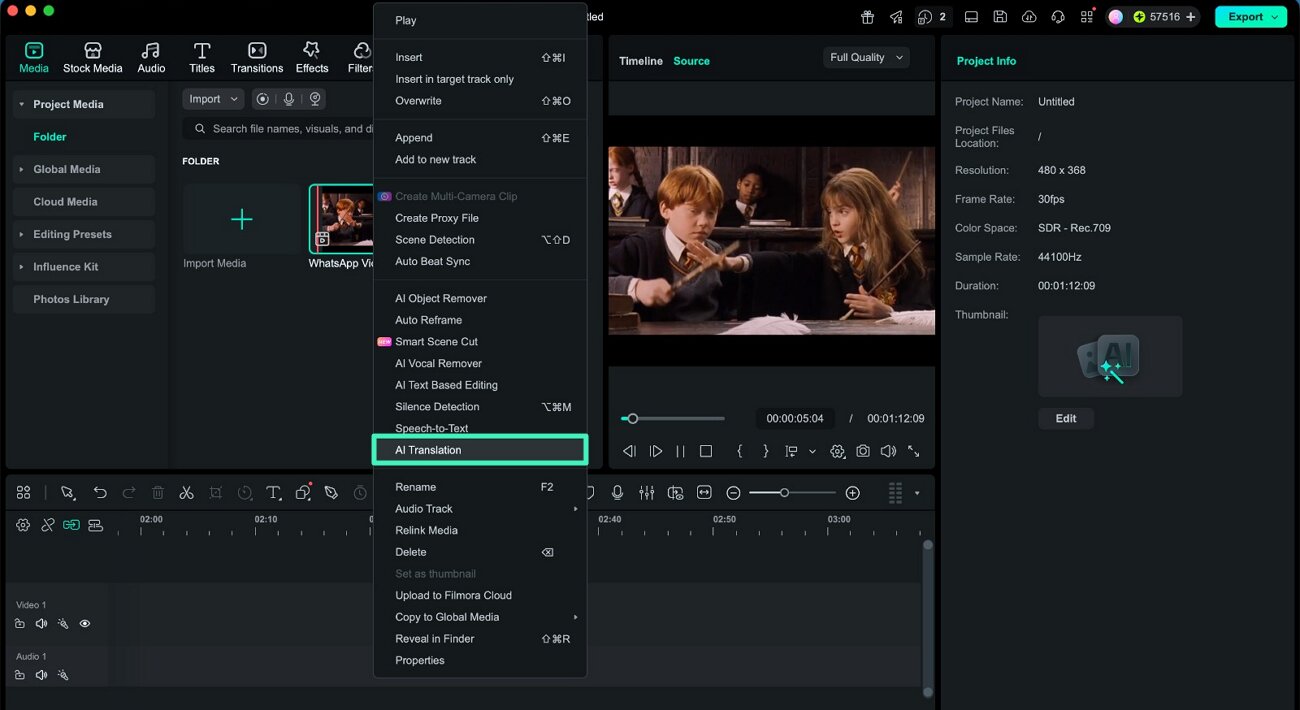Mute the Video 1 track

[41, 624]
